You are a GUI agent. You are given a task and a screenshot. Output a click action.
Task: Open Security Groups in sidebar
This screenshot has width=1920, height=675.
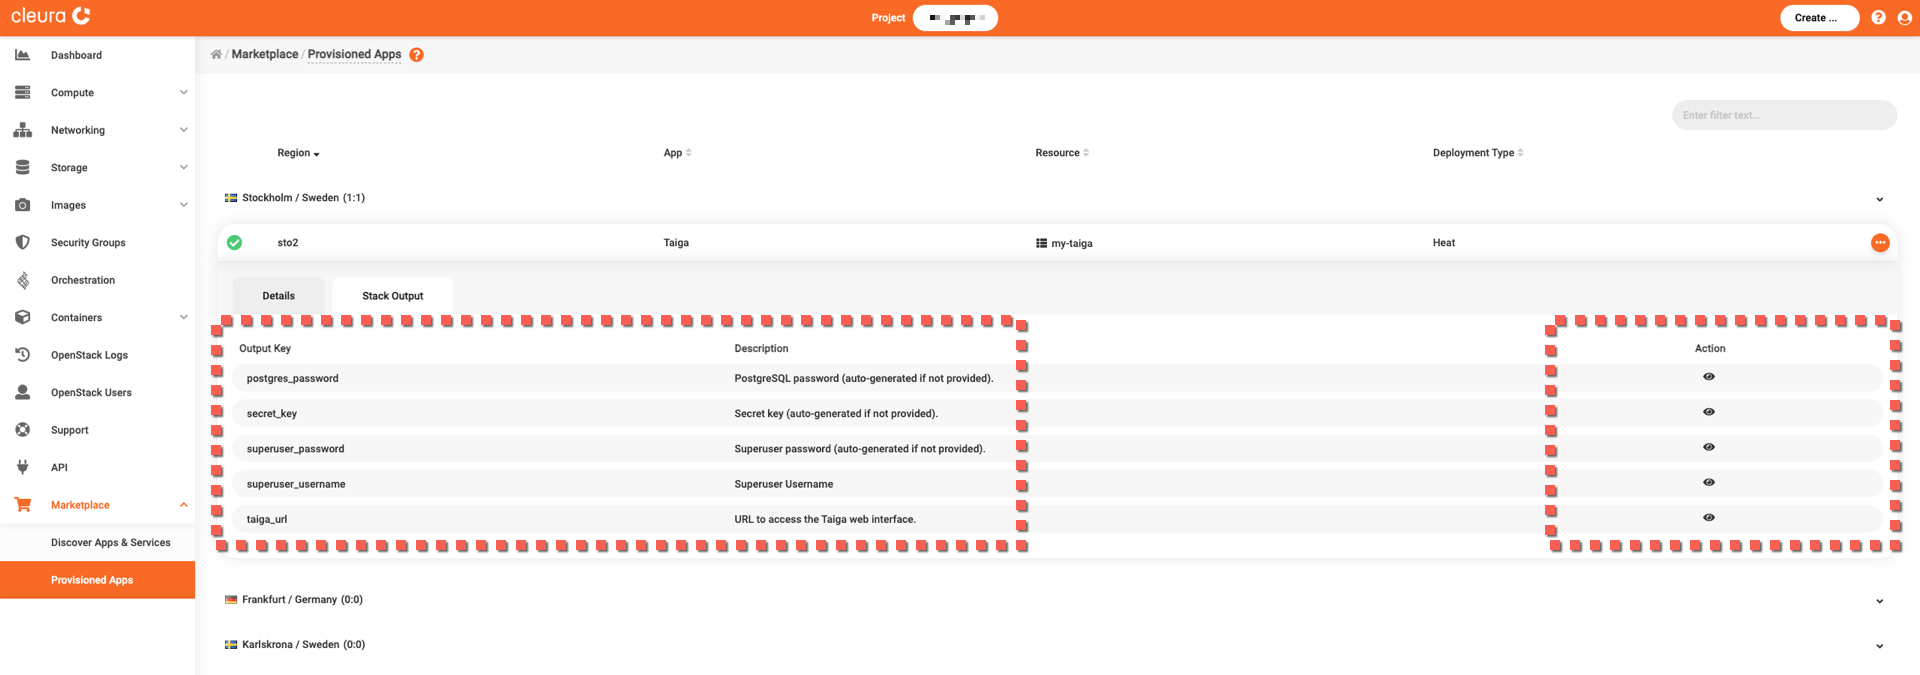88,243
